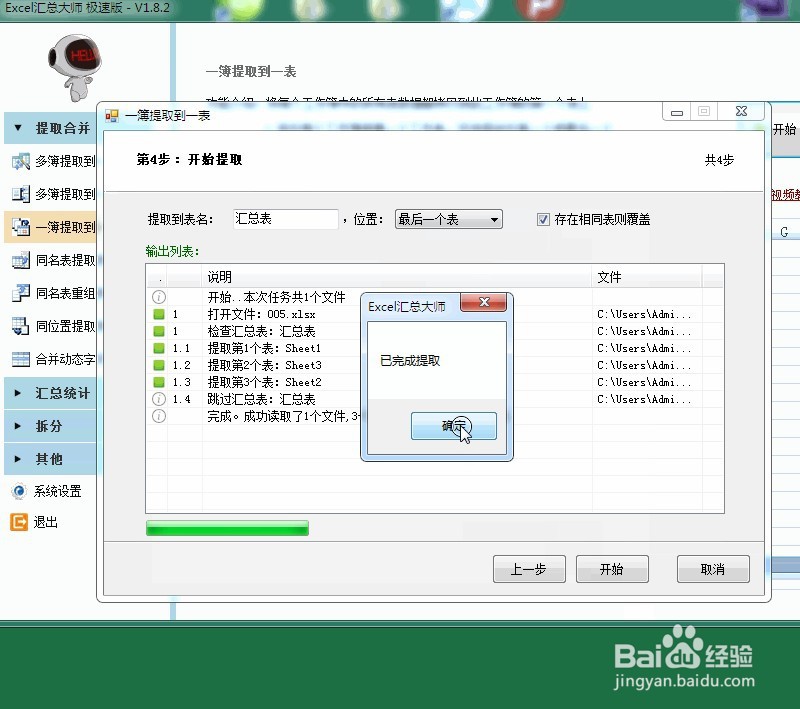Select row text 打开文件: 005.xlsx
This screenshot has height=709, width=800.
tap(261, 314)
